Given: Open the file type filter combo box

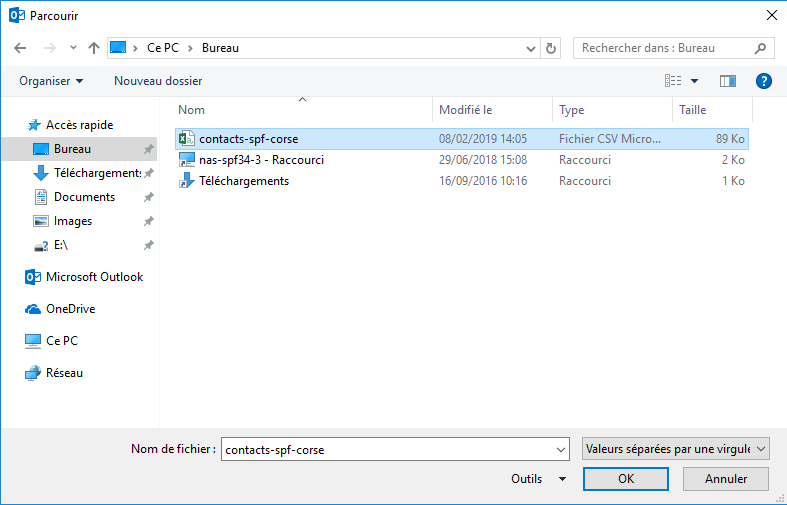Looking at the screenshot, I should tap(676, 449).
